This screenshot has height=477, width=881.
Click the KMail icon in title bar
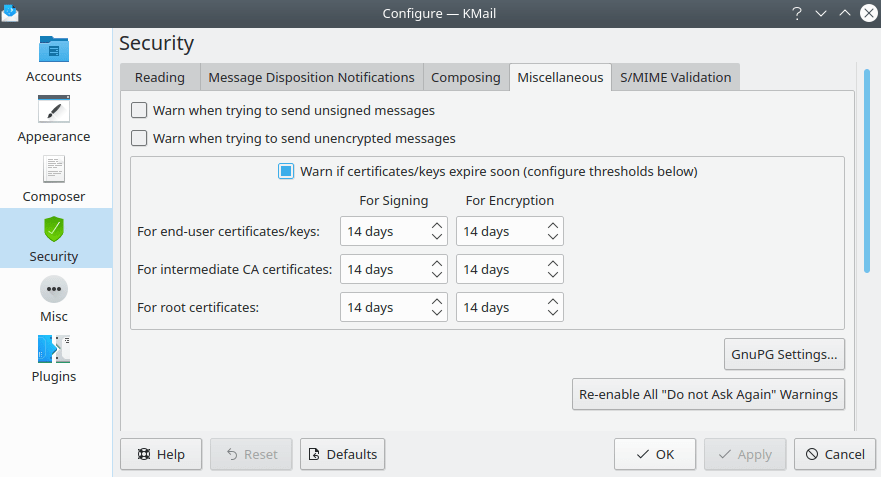pos(10,13)
